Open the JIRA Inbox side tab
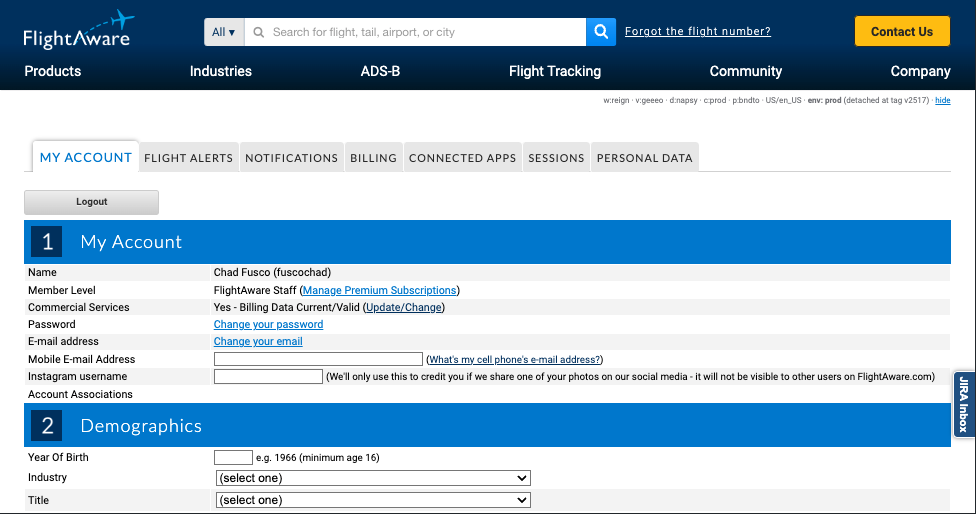Viewport: 976px width, 514px height. coord(964,404)
